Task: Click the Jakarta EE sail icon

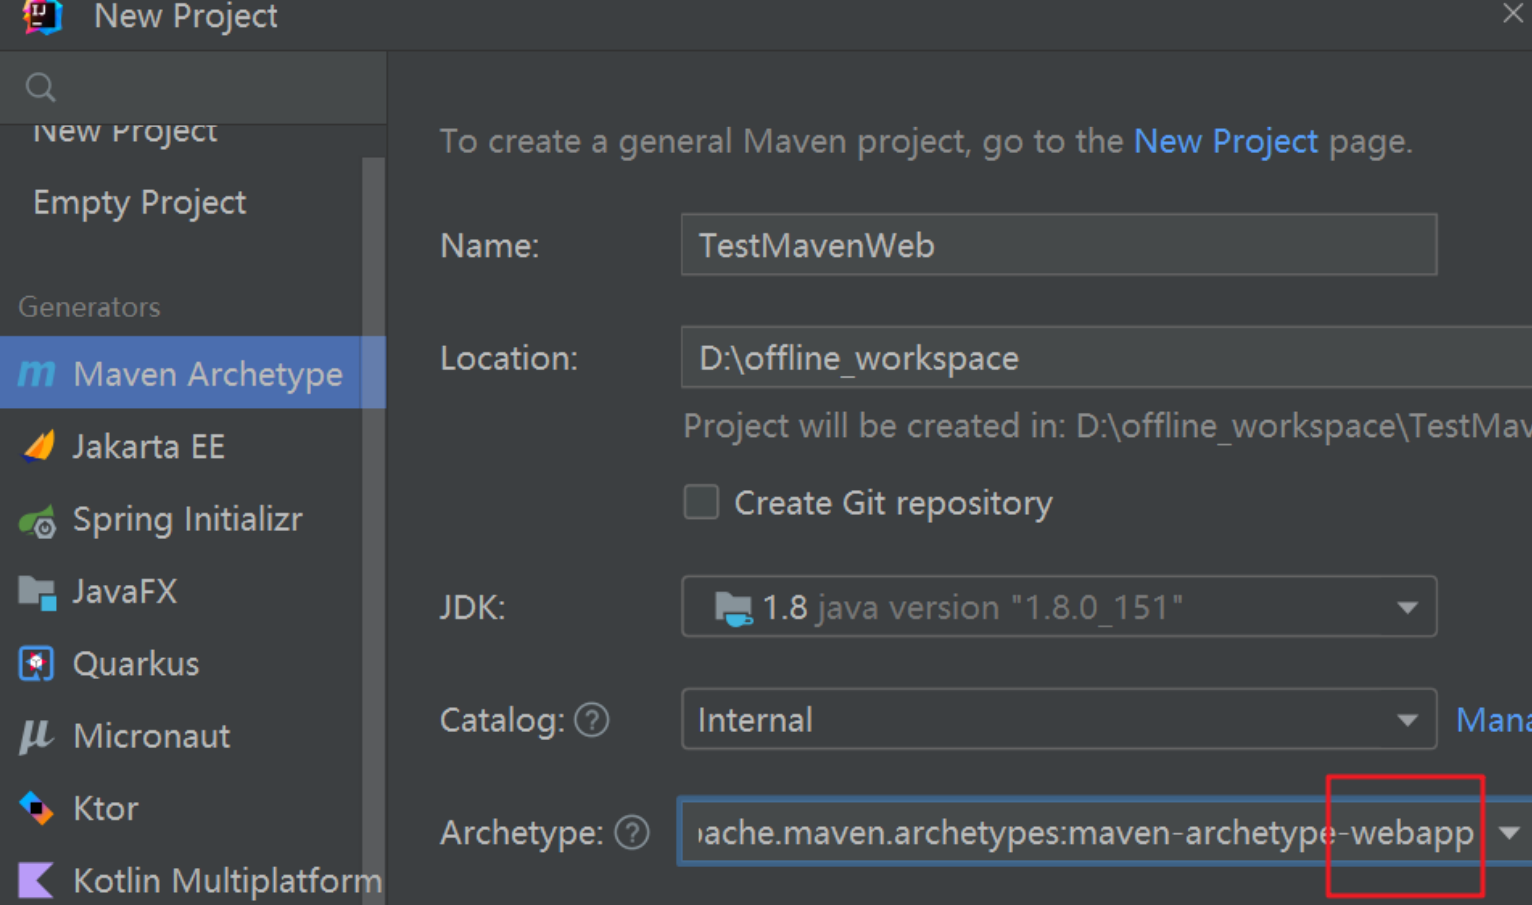Action: pos(38,446)
